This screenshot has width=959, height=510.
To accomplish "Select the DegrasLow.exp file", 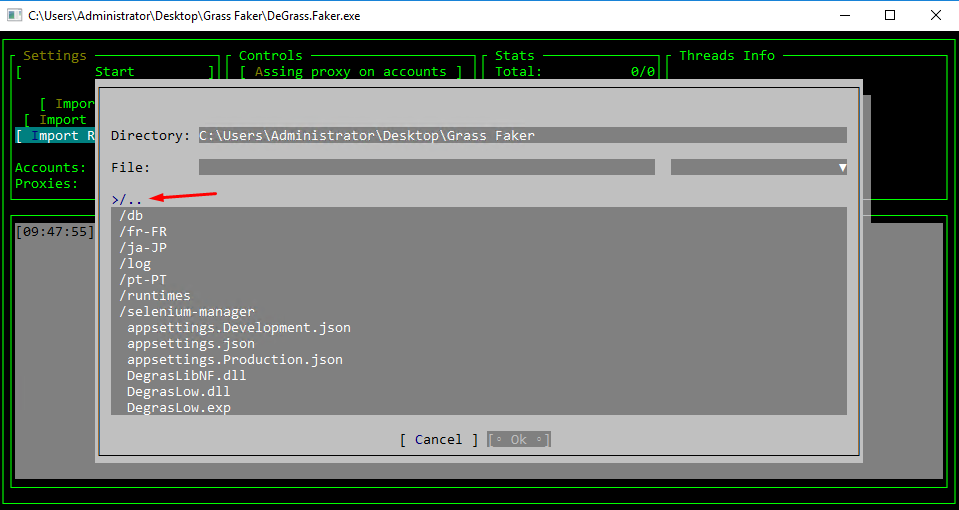I will (179, 408).
